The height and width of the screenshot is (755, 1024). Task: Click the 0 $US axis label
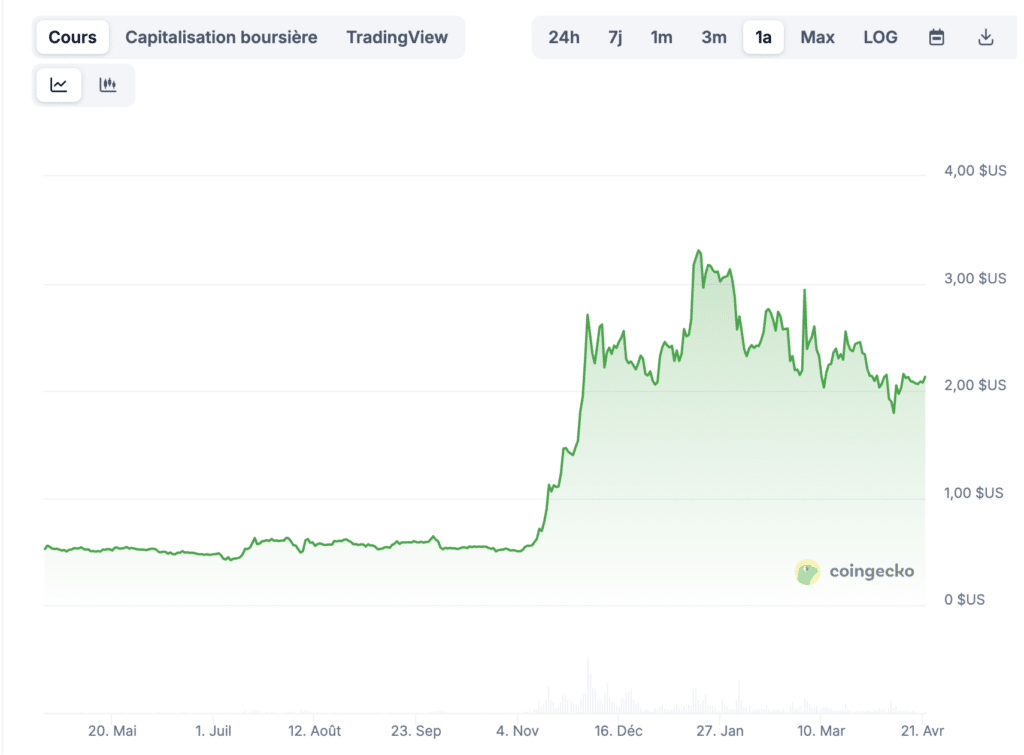(965, 600)
